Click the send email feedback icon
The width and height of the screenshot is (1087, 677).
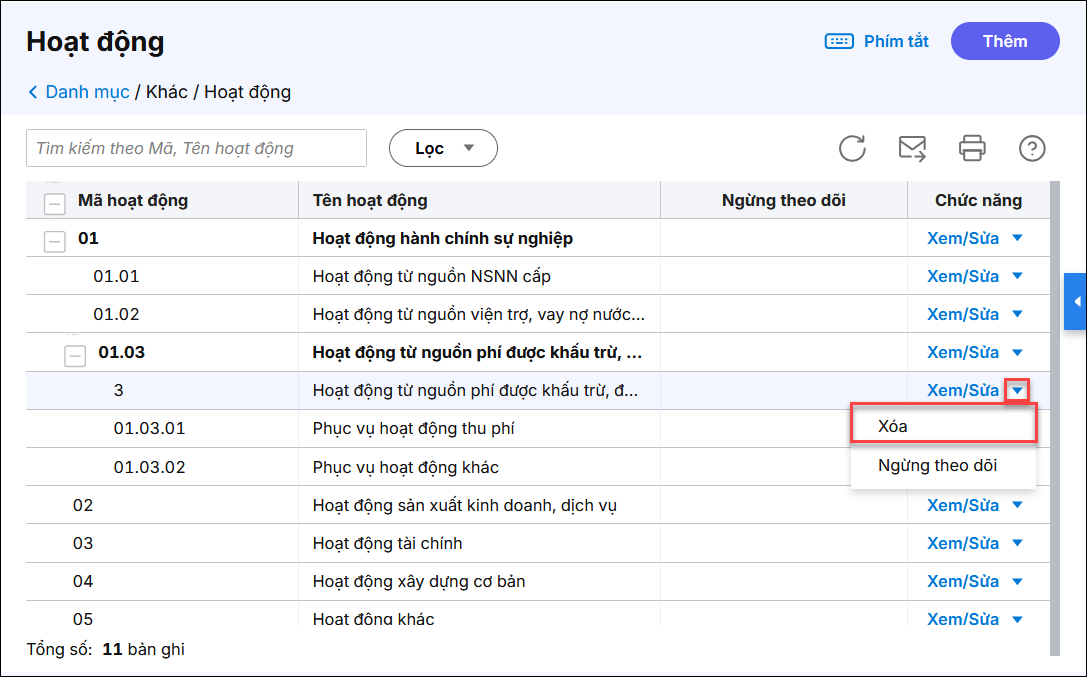912,149
